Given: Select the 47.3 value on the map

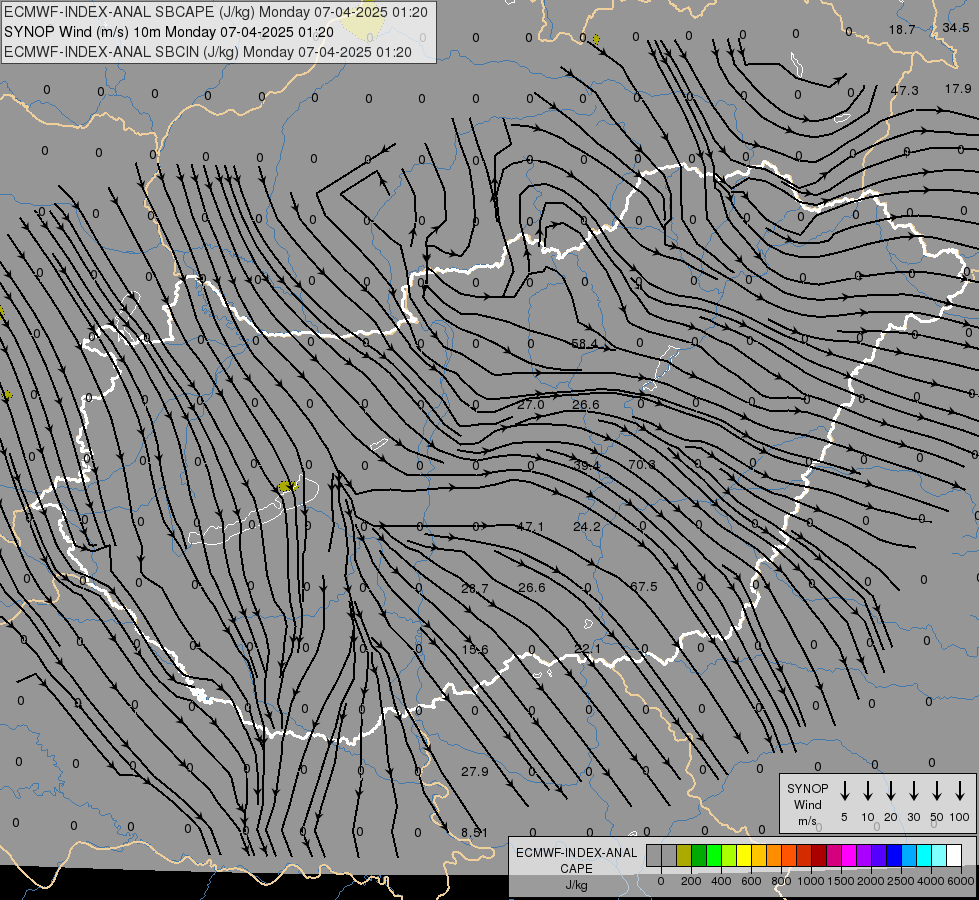Looking at the screenshot, I should 904,90.
